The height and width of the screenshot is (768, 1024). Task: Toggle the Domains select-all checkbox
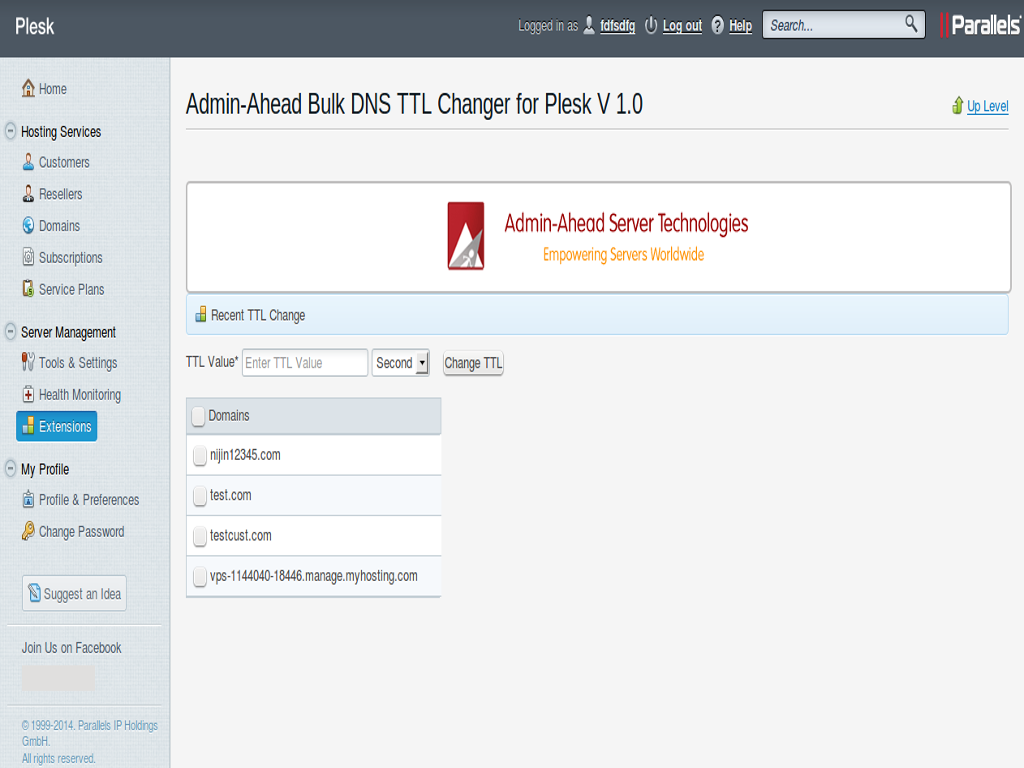pos(199,416)
